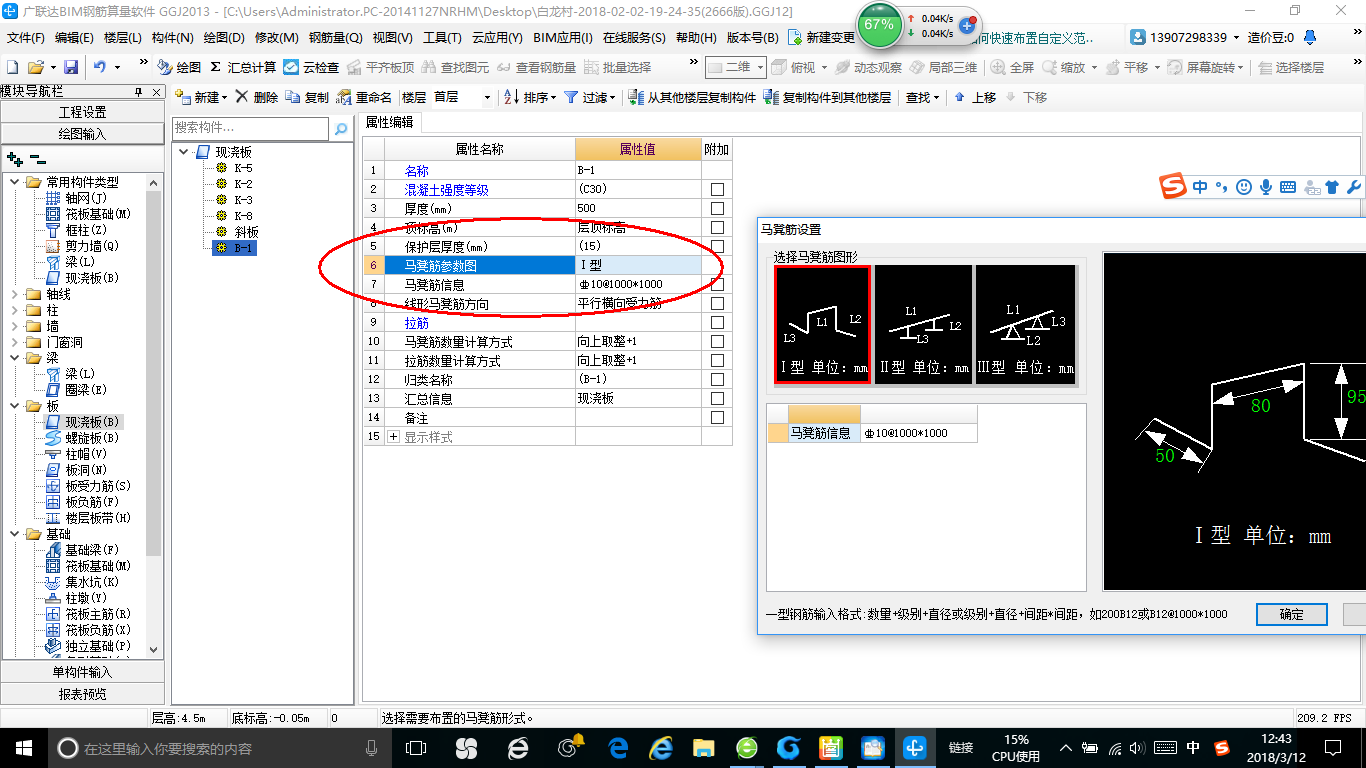Start 云检查 cloud check
The height and width of the screenshot is (768, 1366).
pos(311,67)
